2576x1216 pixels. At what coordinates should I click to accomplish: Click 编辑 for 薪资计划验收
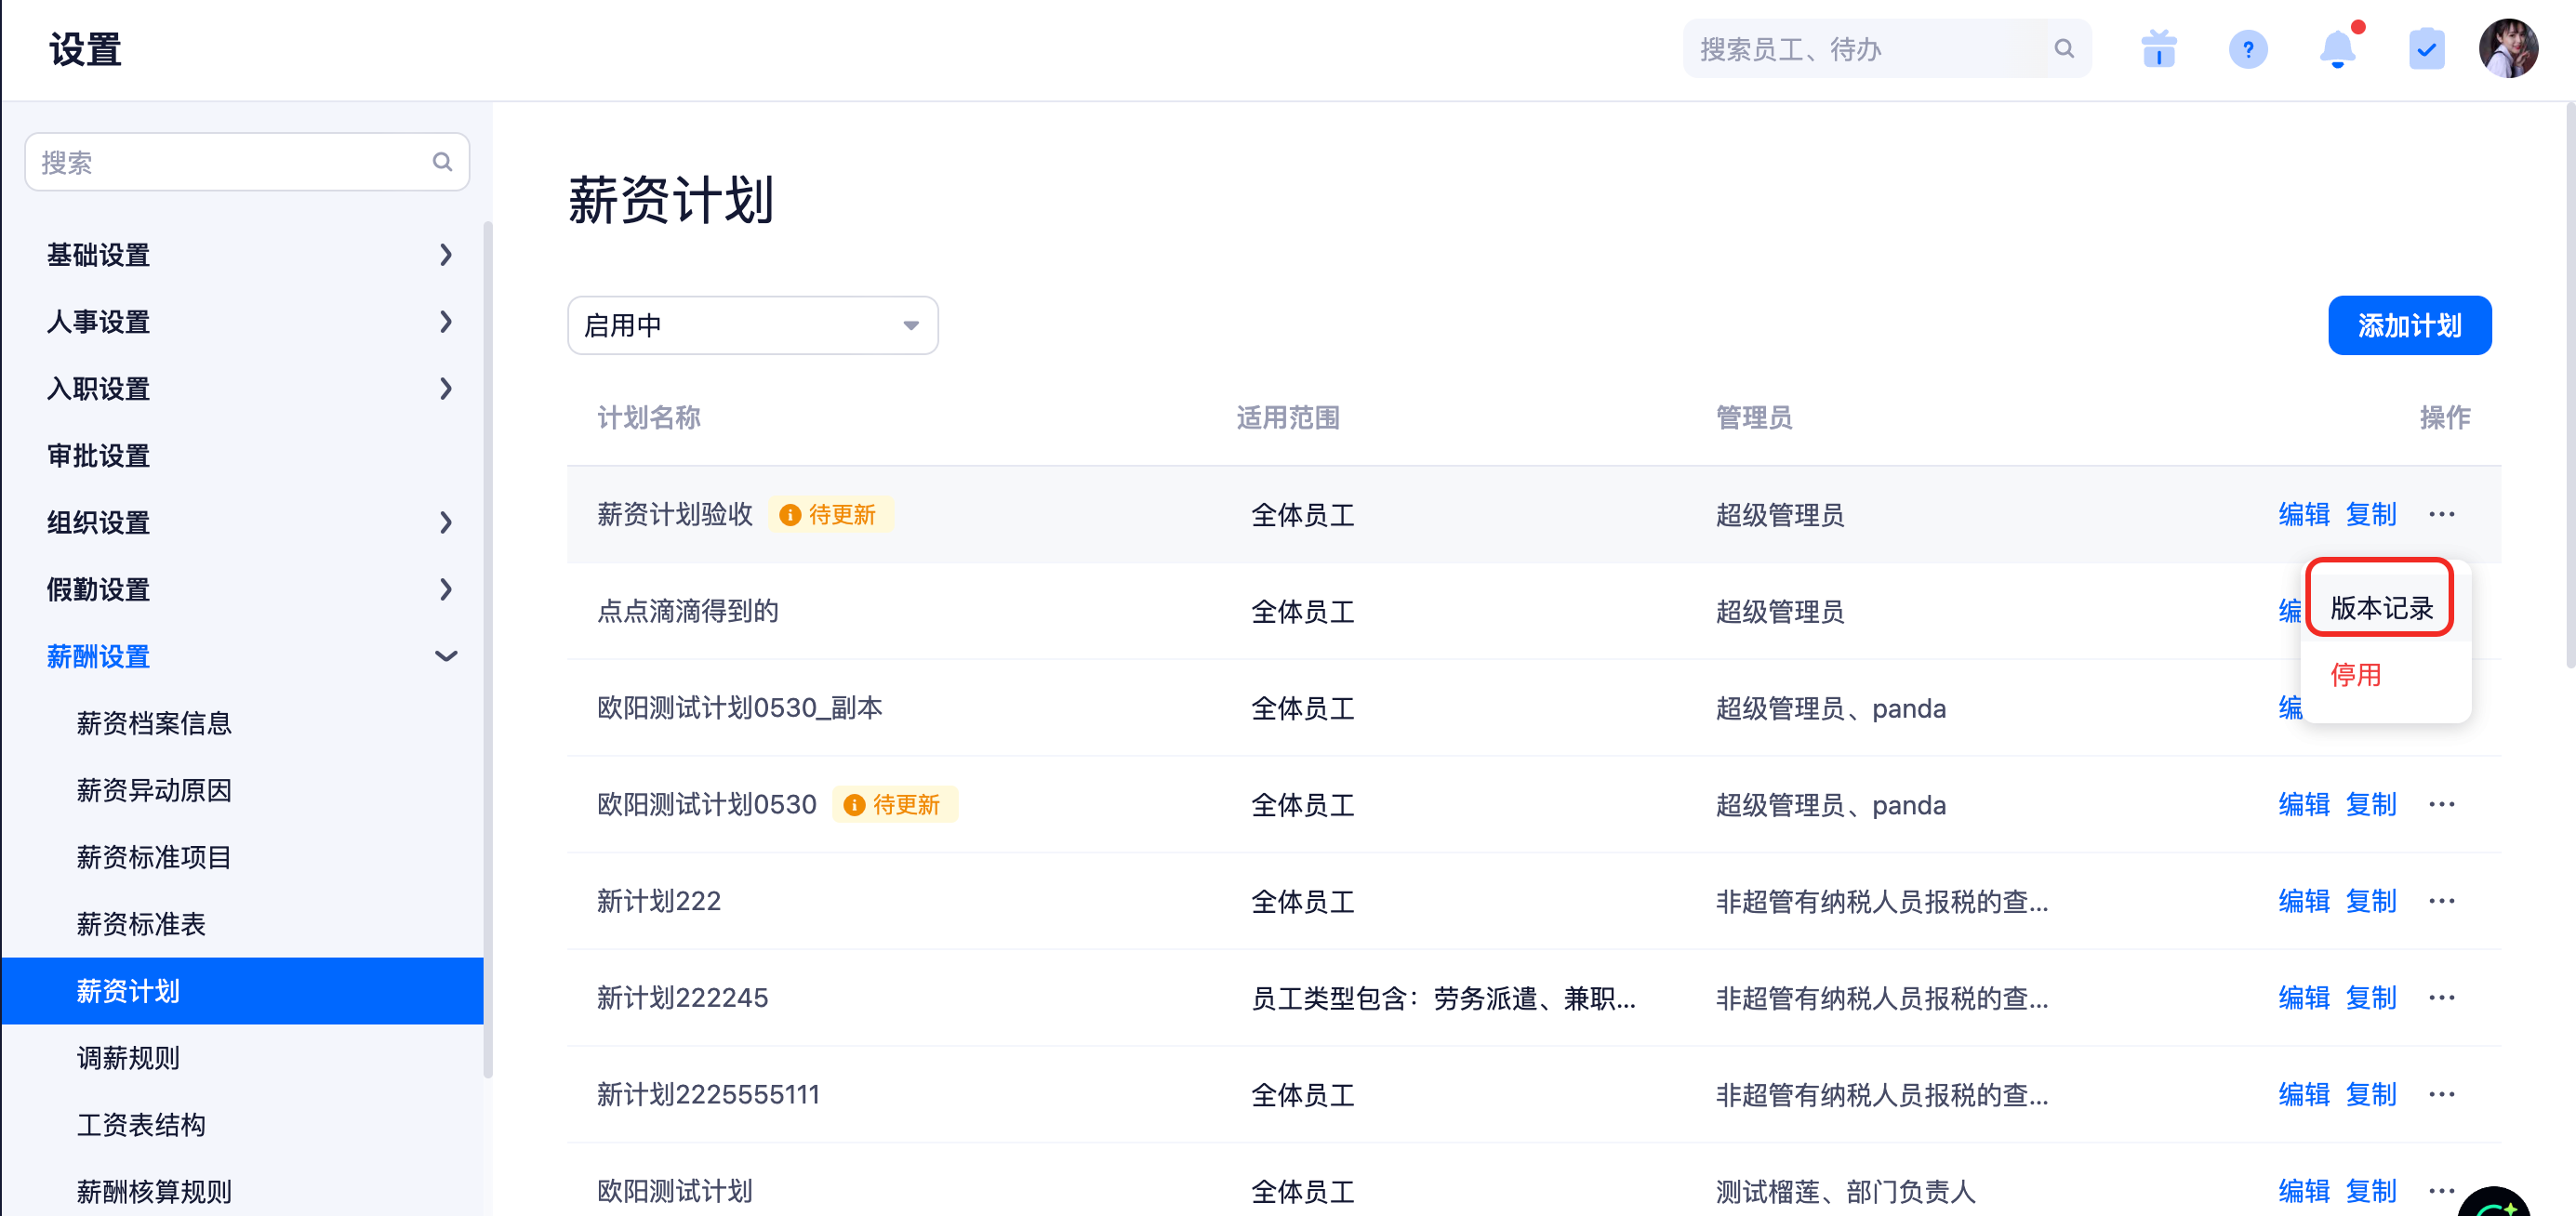pos(2304,514)
